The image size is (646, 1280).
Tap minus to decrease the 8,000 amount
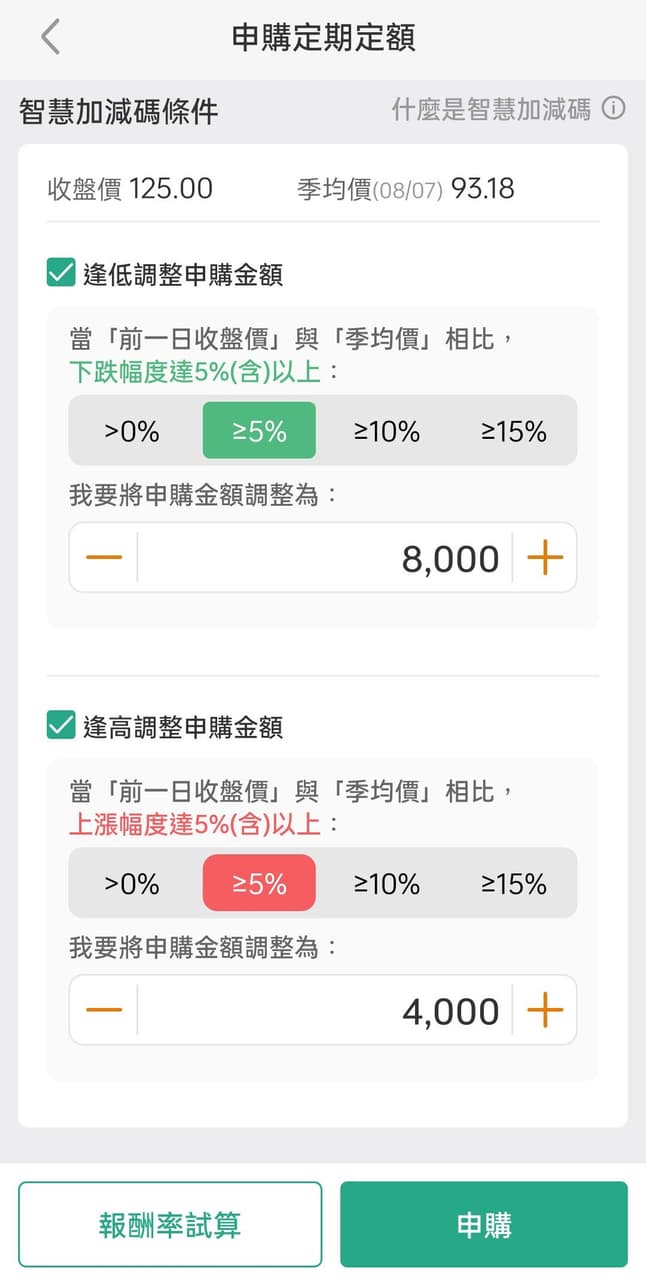(x=103, y=558)
